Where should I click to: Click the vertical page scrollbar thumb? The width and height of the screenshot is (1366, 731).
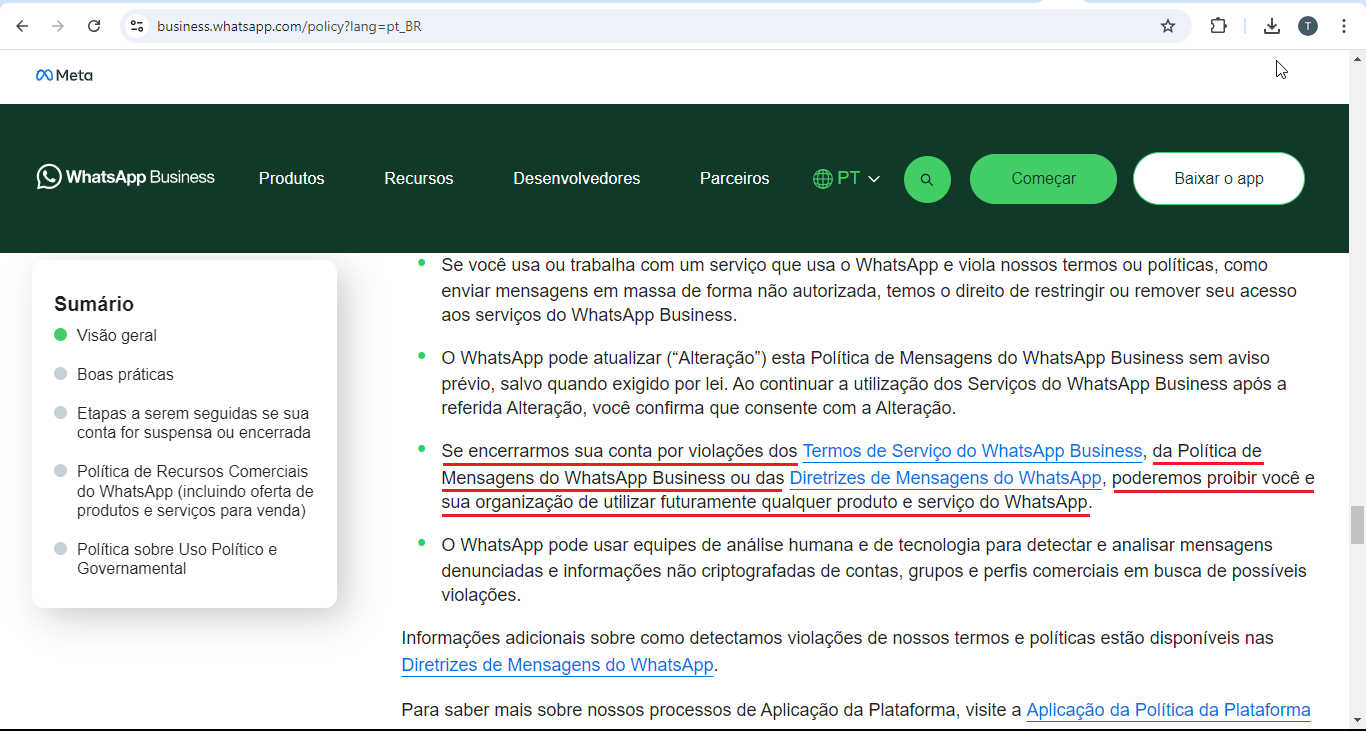coord(1357,525)
